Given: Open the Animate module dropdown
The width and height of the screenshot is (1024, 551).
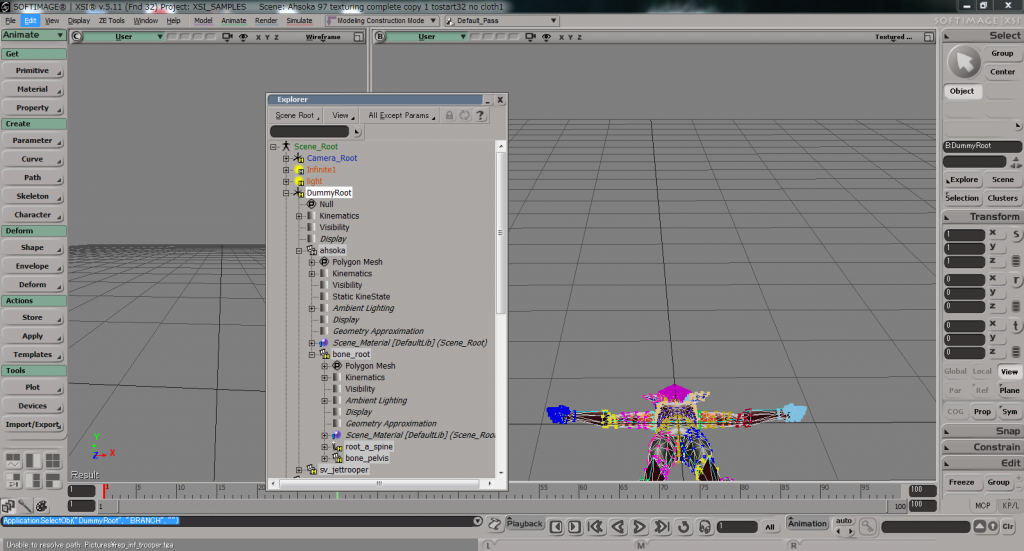Looking at the screenshot, I should 33,35.
